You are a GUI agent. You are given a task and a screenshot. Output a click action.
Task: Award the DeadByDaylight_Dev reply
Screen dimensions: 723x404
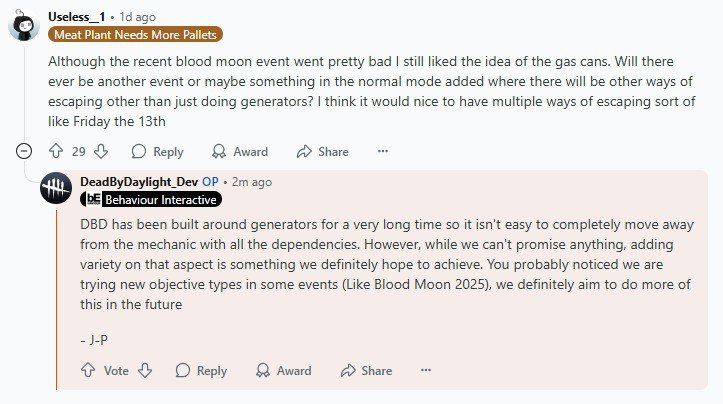(x=284, y=370)
